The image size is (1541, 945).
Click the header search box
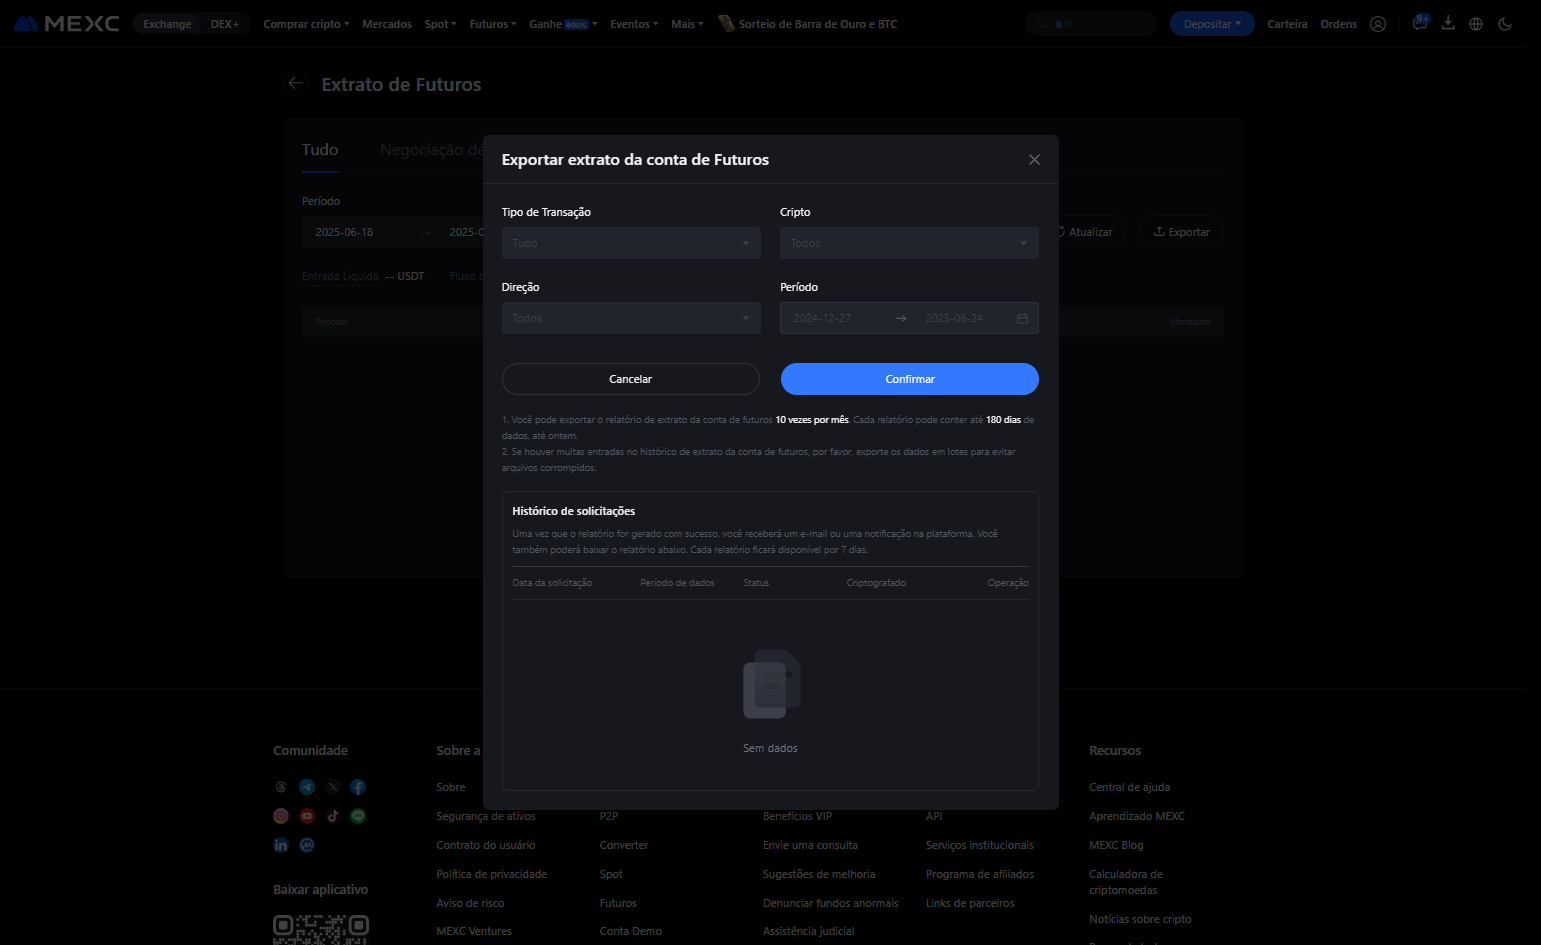[1091, 24]
